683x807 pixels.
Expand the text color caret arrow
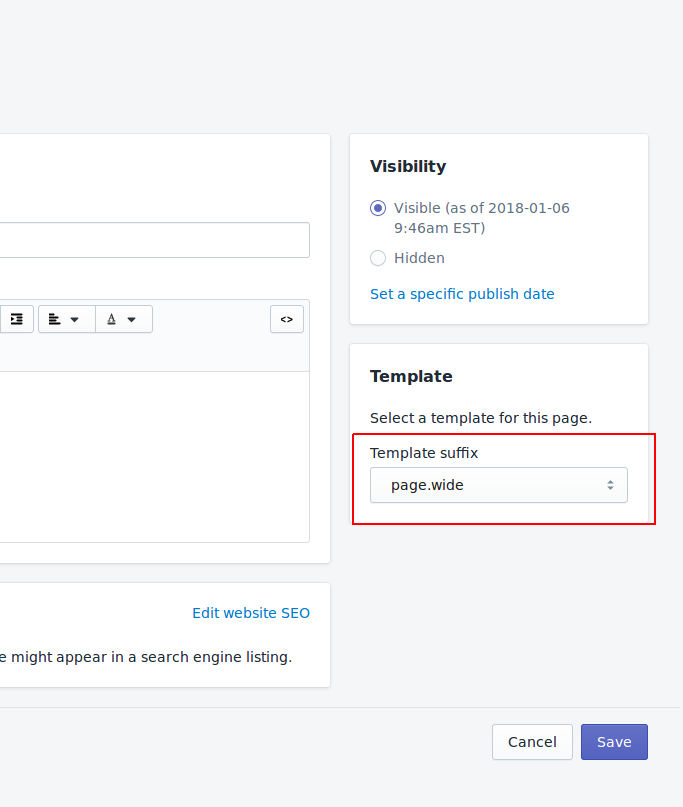pyautogui.click(x=132, y=320)
